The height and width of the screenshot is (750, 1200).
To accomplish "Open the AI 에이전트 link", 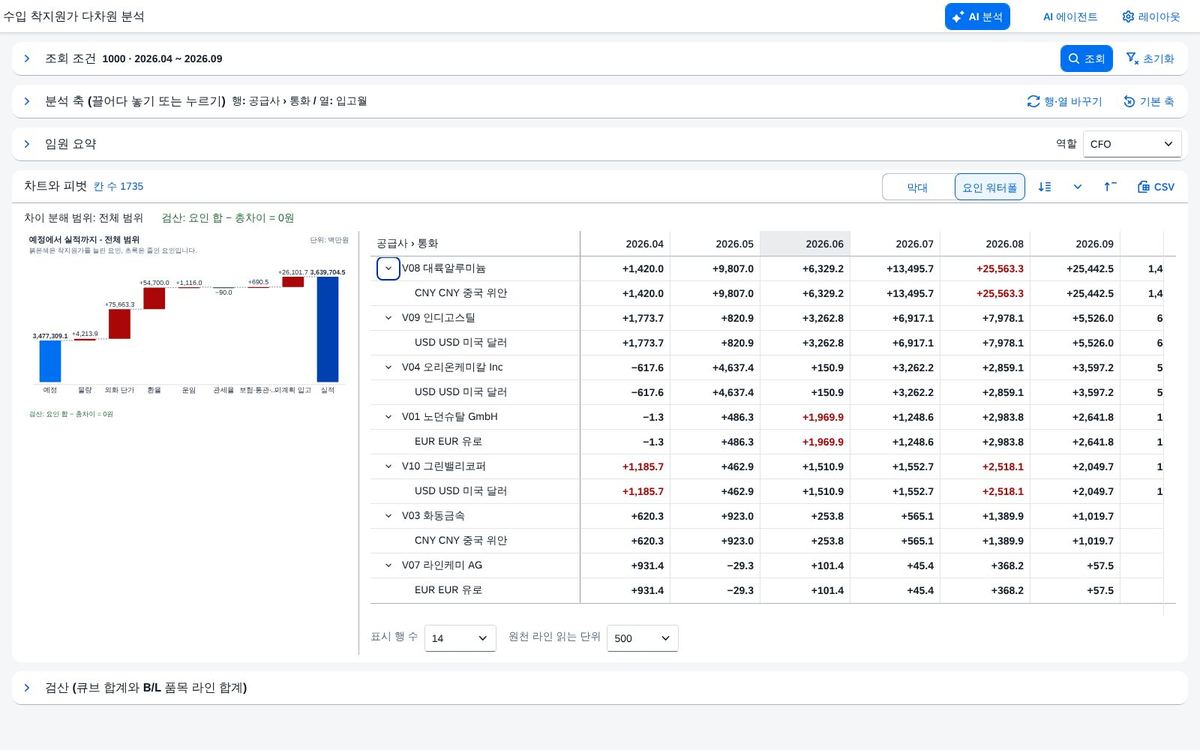I will tap(1070, 17).
